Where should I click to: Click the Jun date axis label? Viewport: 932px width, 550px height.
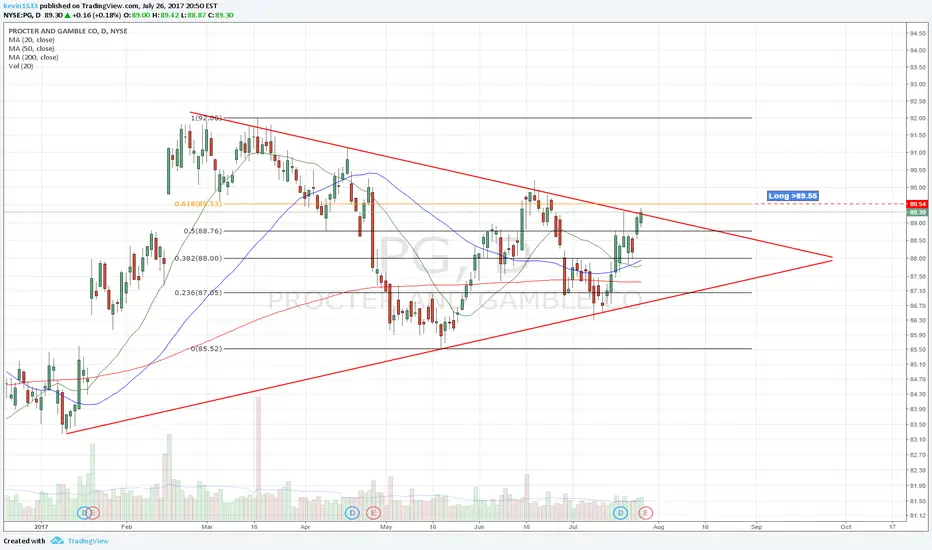pos(479,527)
